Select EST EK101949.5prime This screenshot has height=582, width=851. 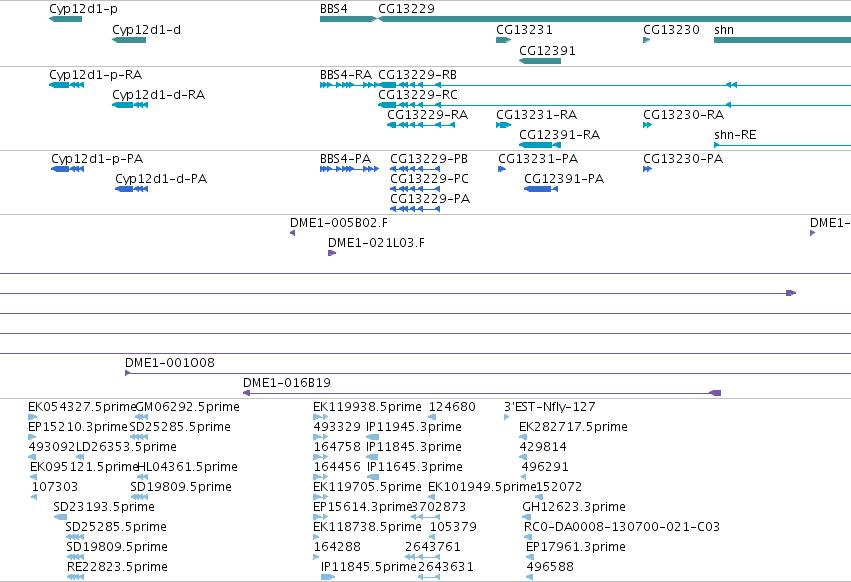(432, 497)
